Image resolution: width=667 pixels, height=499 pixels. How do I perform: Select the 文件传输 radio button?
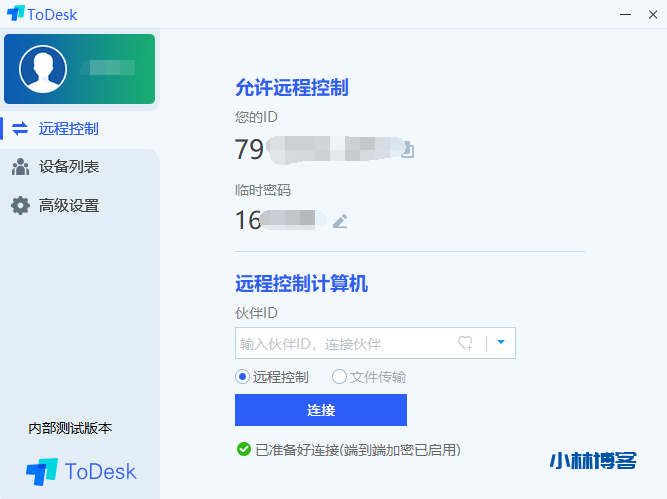(x=339, y=377)
